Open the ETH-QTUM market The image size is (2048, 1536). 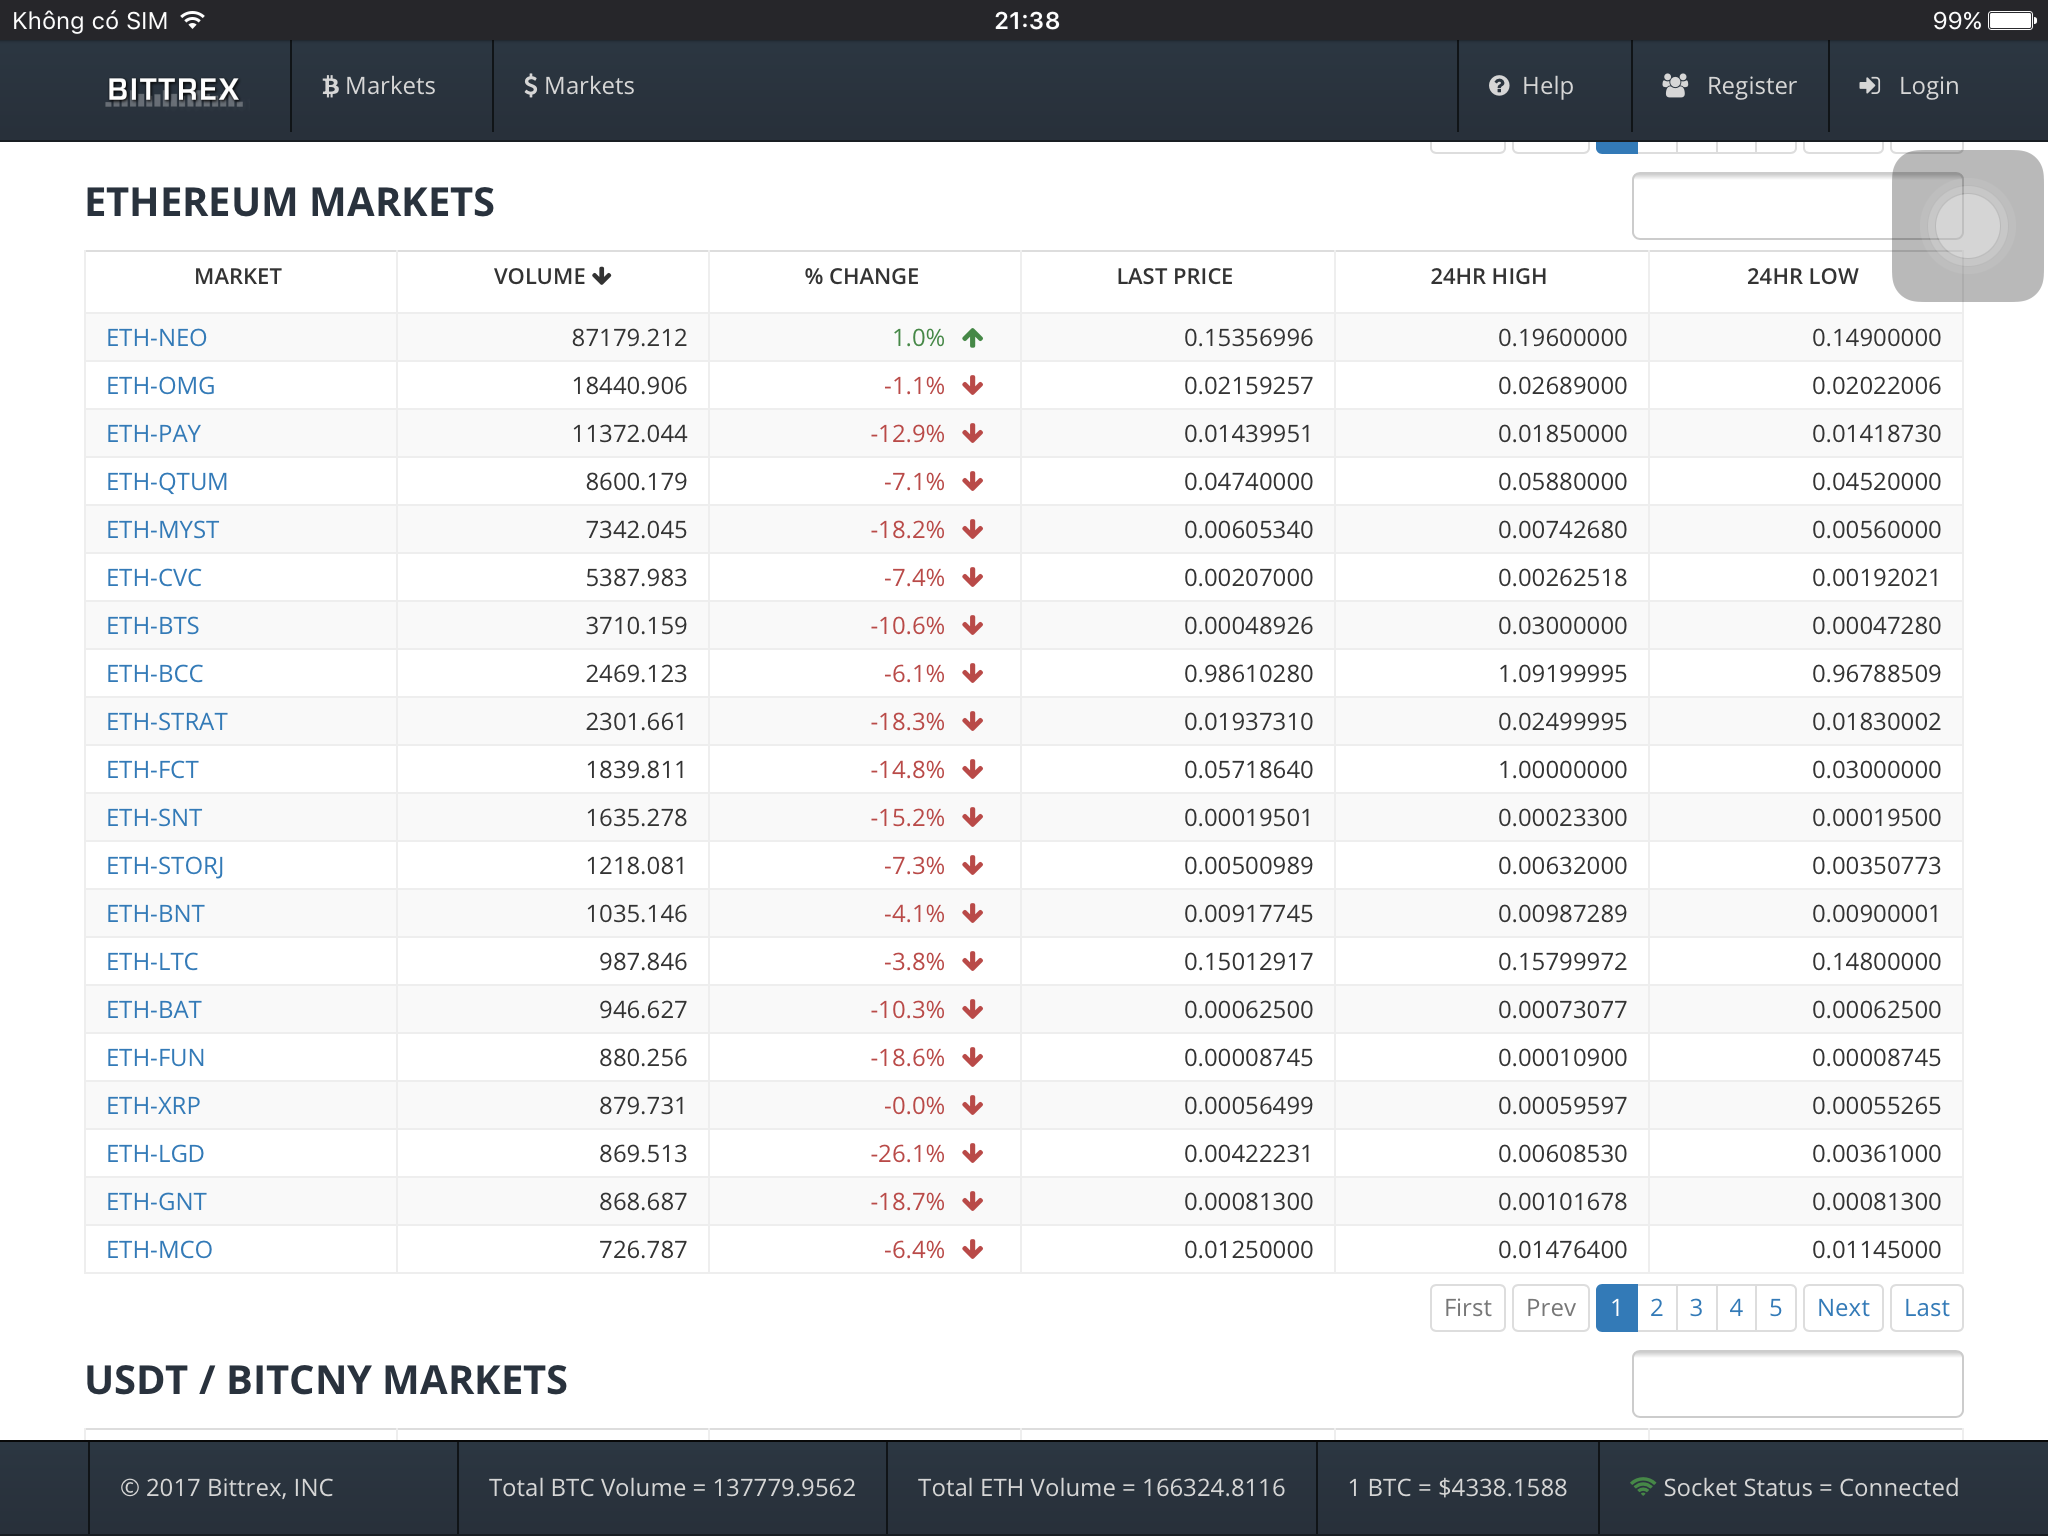coord(167,482)
